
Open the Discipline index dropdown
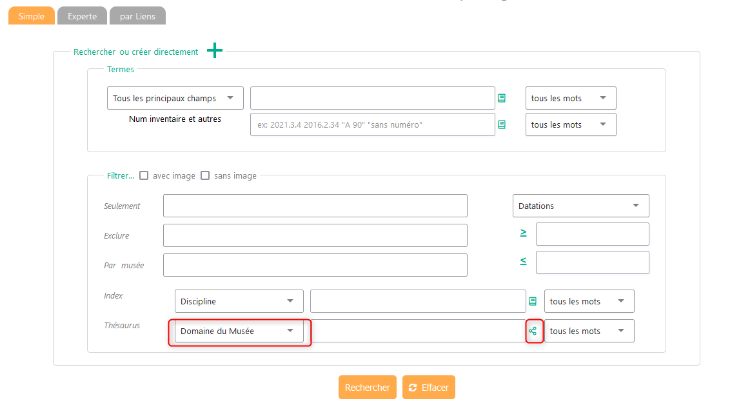pyautogui.click(x=239, y=301)
